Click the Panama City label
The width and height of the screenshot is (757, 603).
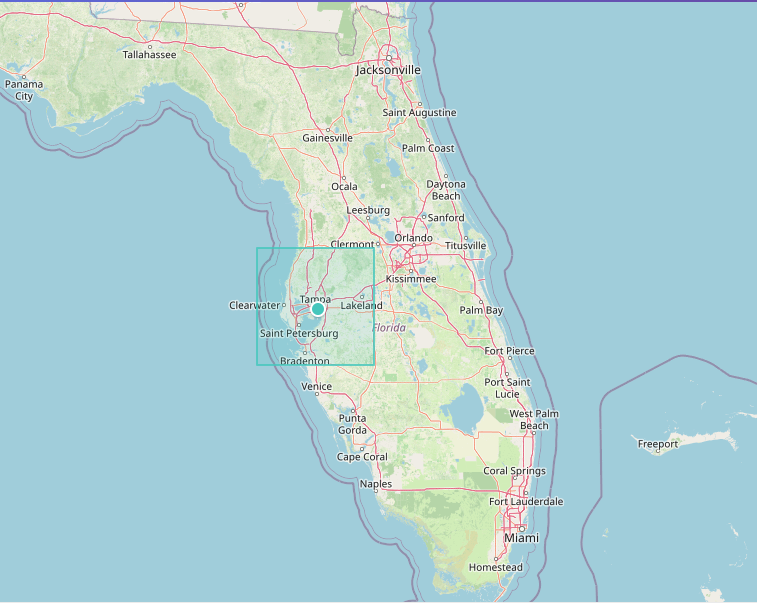[24, 90]
